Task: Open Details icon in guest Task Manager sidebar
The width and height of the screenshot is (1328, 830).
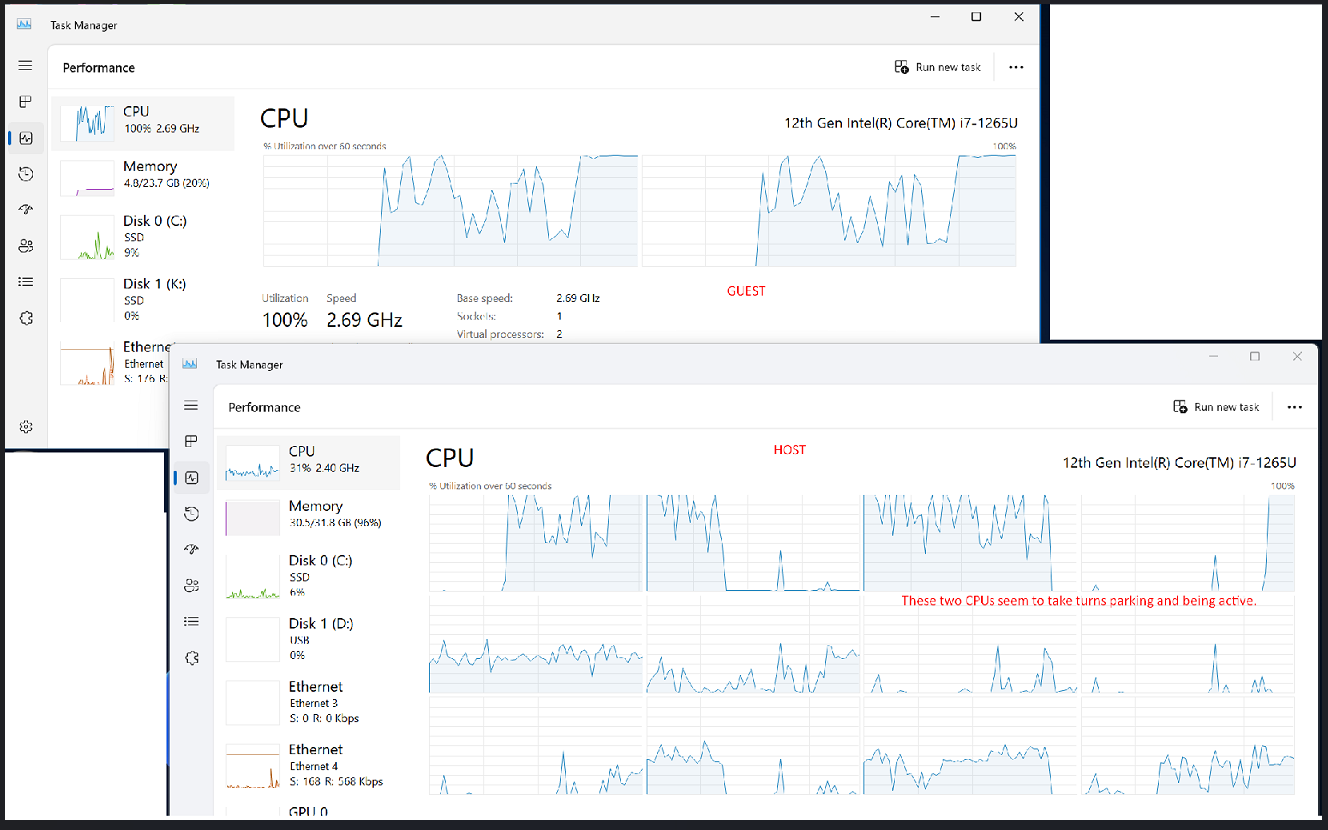Action: click(26, 282)
